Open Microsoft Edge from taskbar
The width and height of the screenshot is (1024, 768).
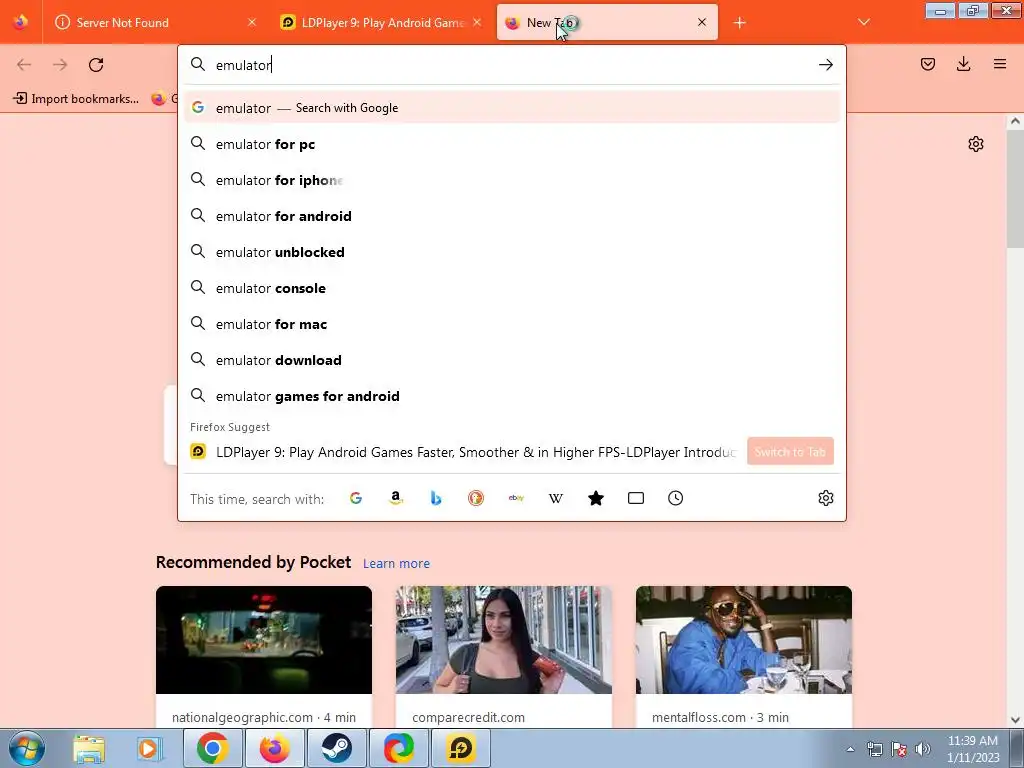pos(398,748)
